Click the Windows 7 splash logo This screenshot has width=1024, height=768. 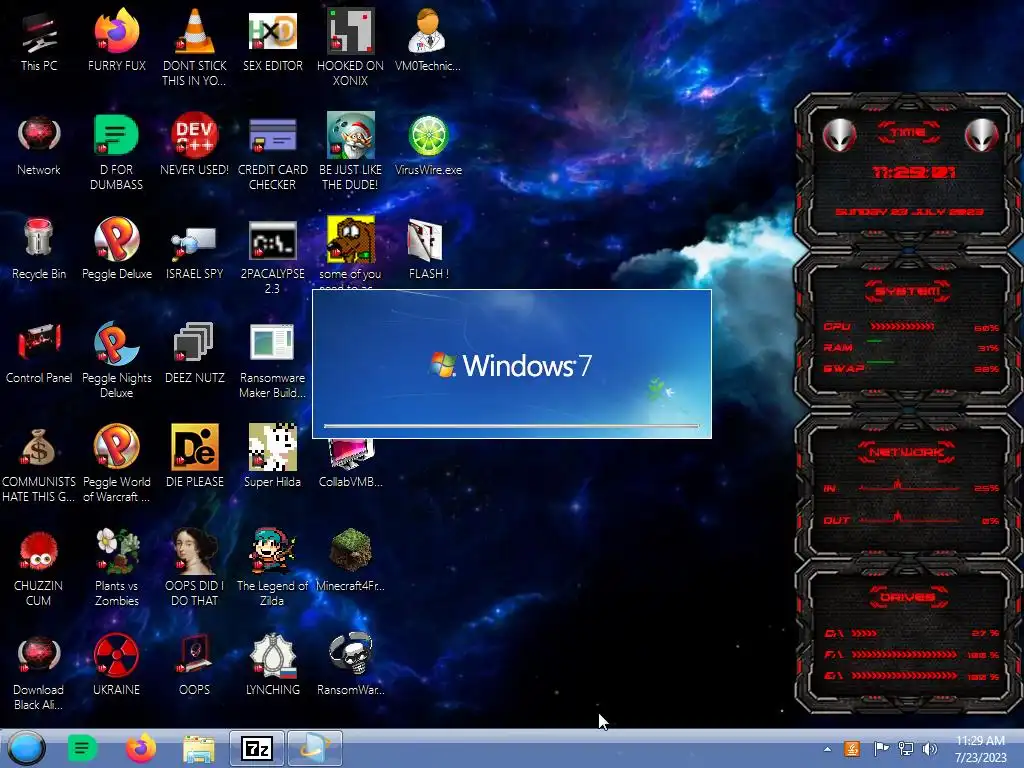[511, 364]
